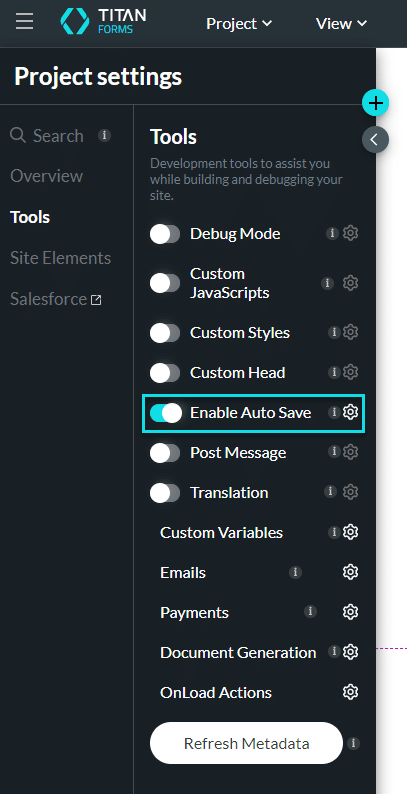Open Enable Auto Save gear settings

350,412
